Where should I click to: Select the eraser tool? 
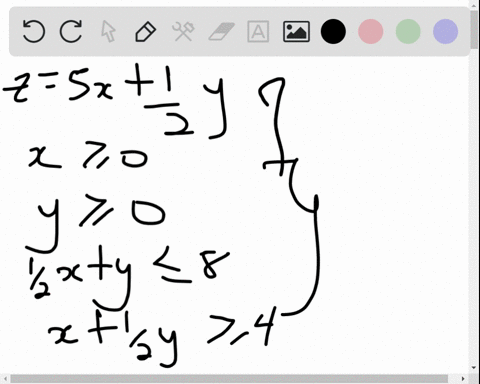pyautogui.click(x=222, y=31)
